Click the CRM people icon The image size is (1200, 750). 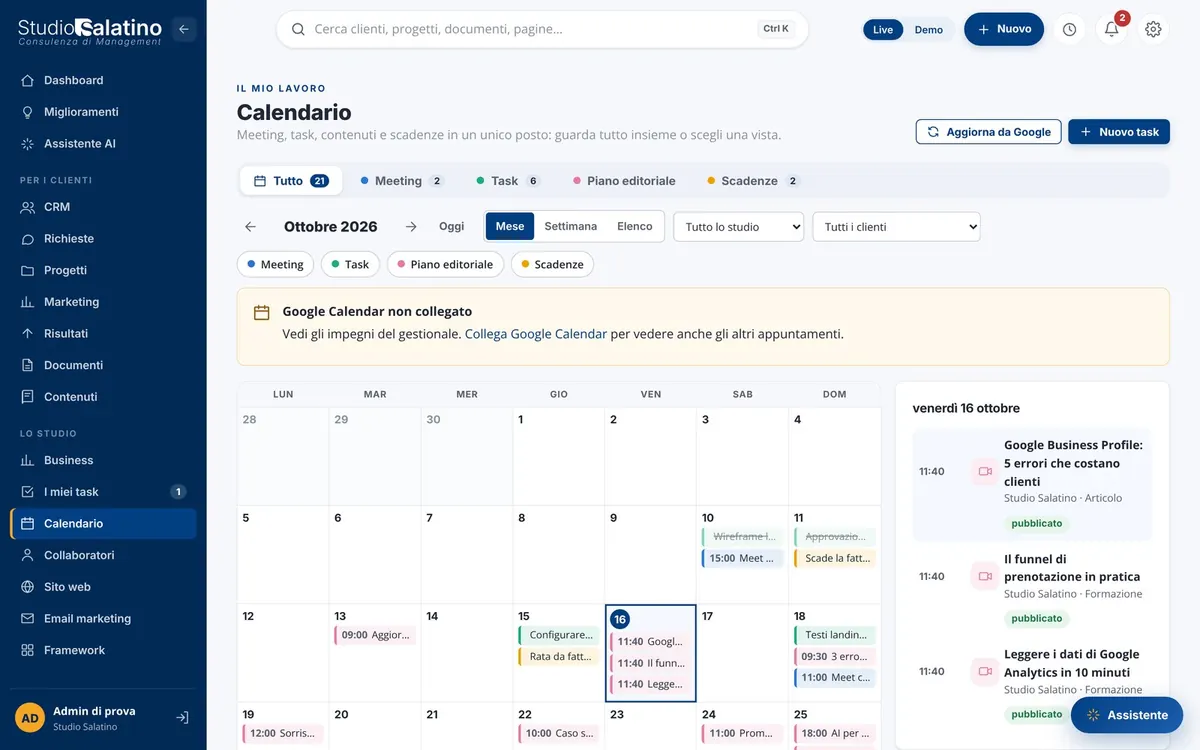pos(27,207)
